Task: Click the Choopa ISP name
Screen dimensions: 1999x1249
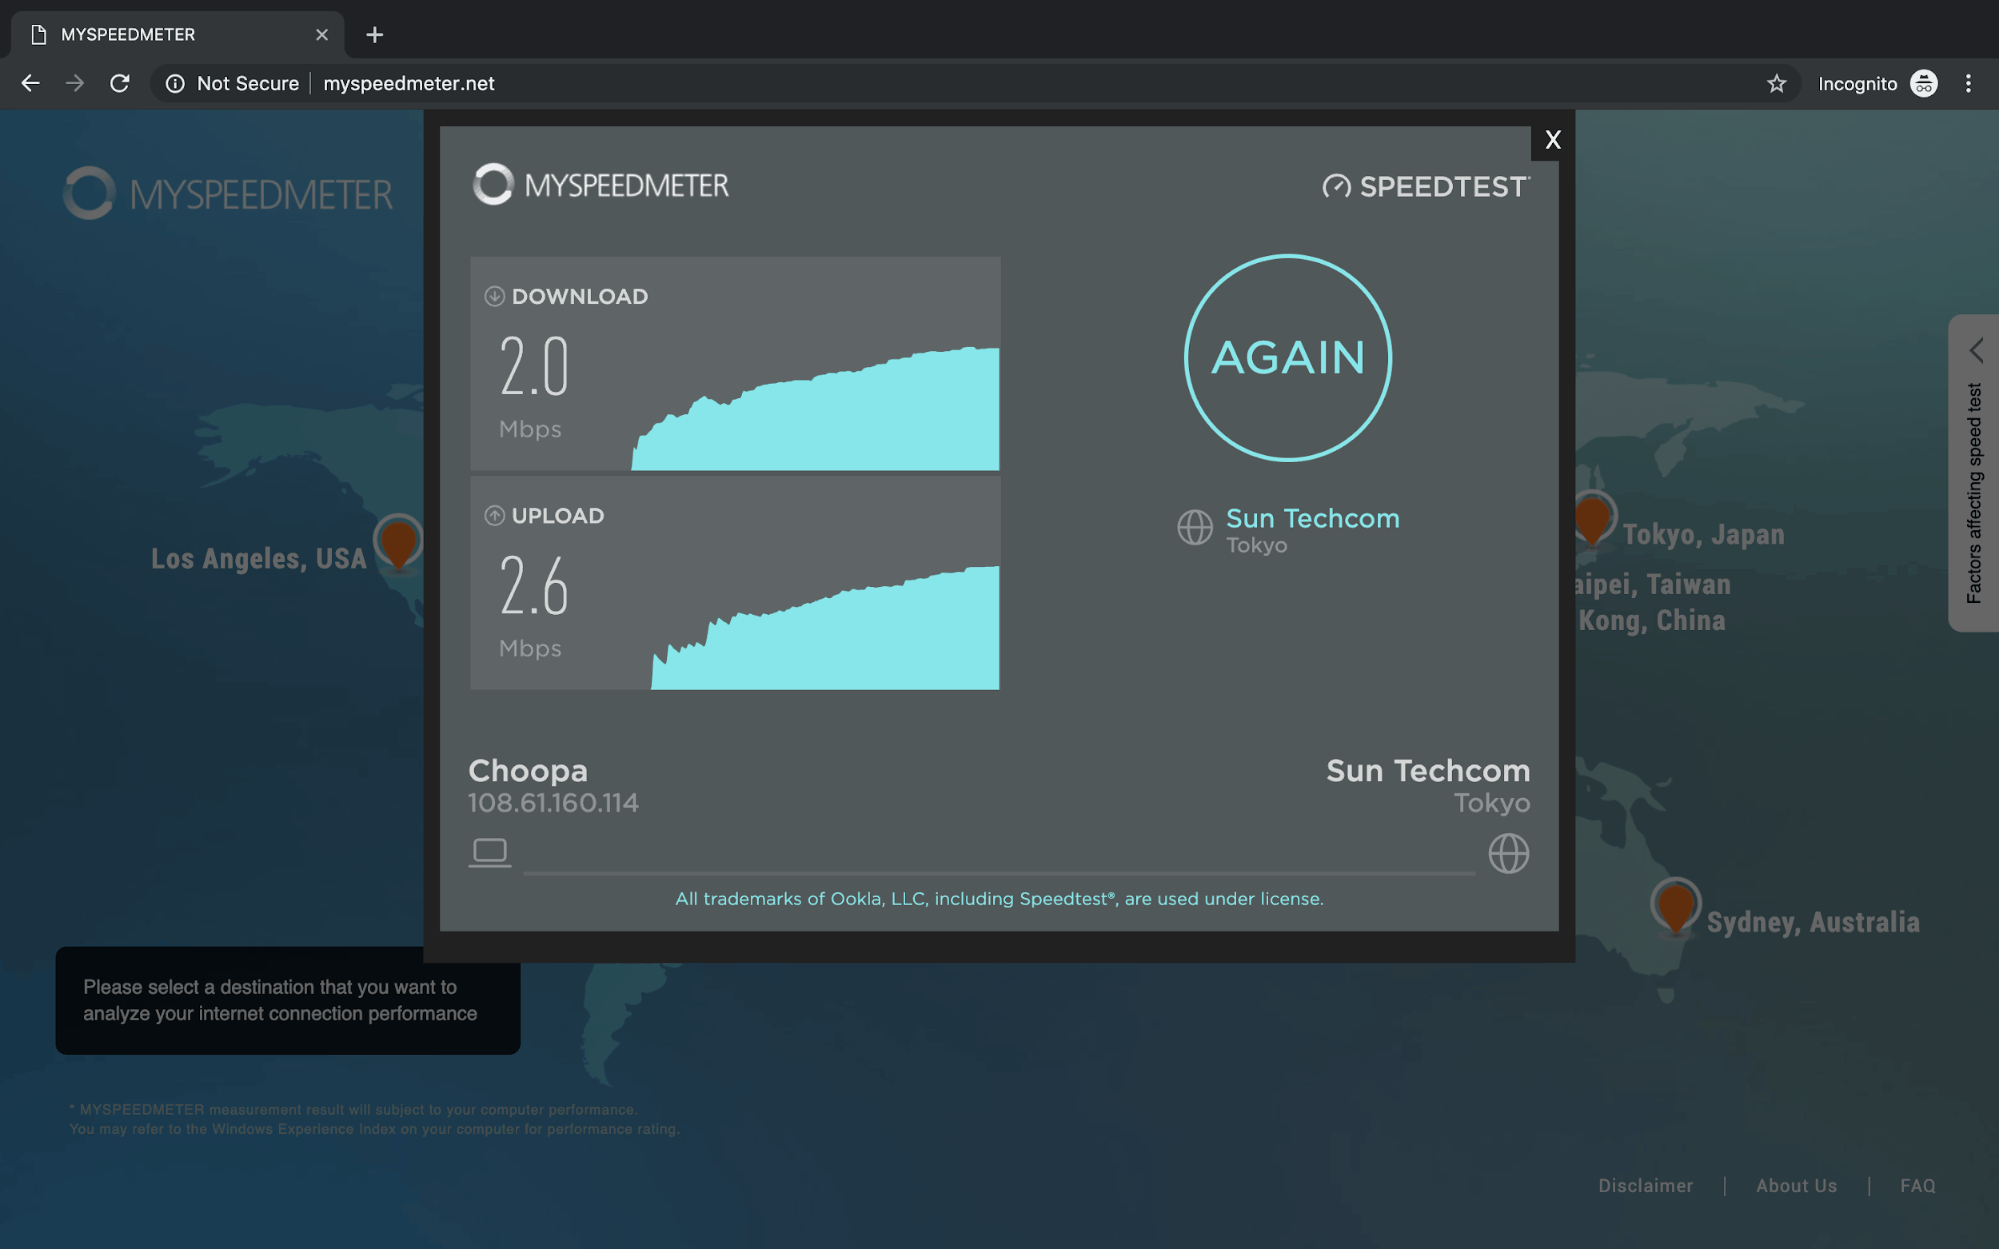Action: (x=528, y=771)
